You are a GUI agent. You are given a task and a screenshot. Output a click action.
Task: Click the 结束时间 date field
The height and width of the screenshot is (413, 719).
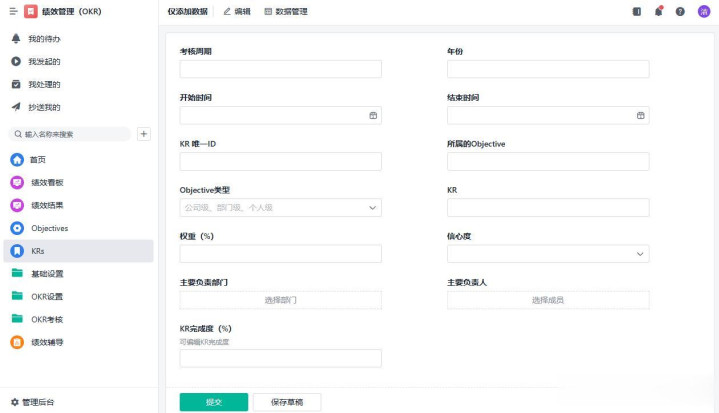point(548,116)
